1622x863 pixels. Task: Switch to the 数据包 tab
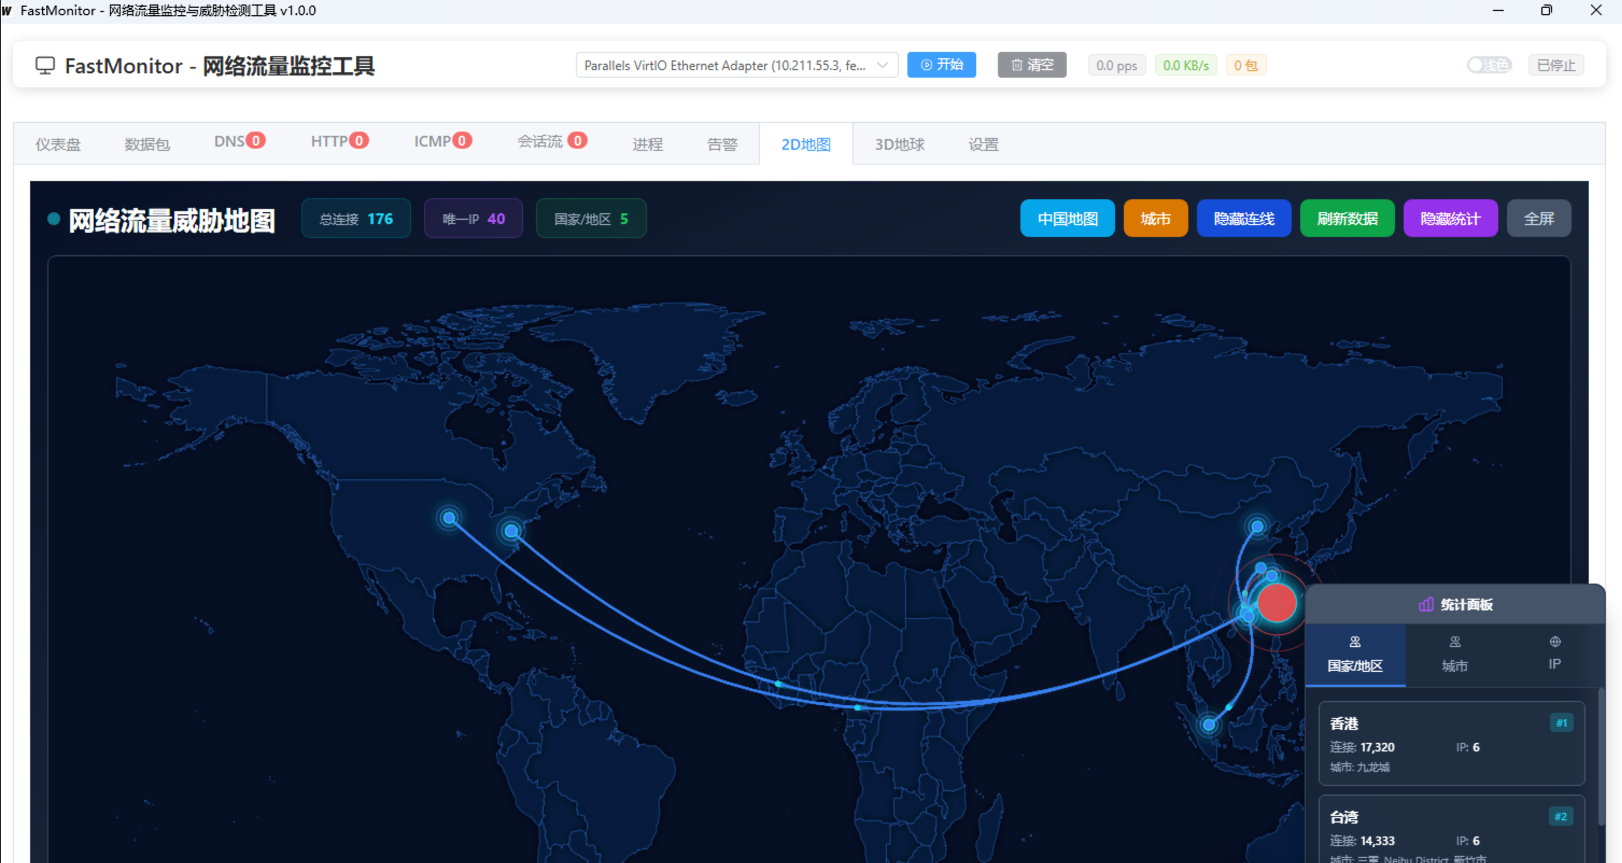coord(147,144)
